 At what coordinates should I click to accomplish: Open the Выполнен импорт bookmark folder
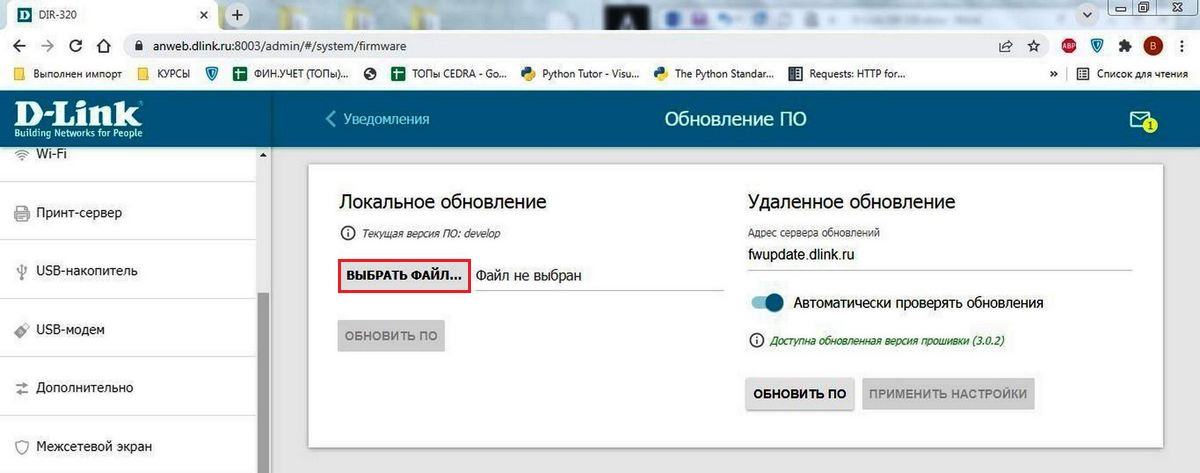click(67, 73)
